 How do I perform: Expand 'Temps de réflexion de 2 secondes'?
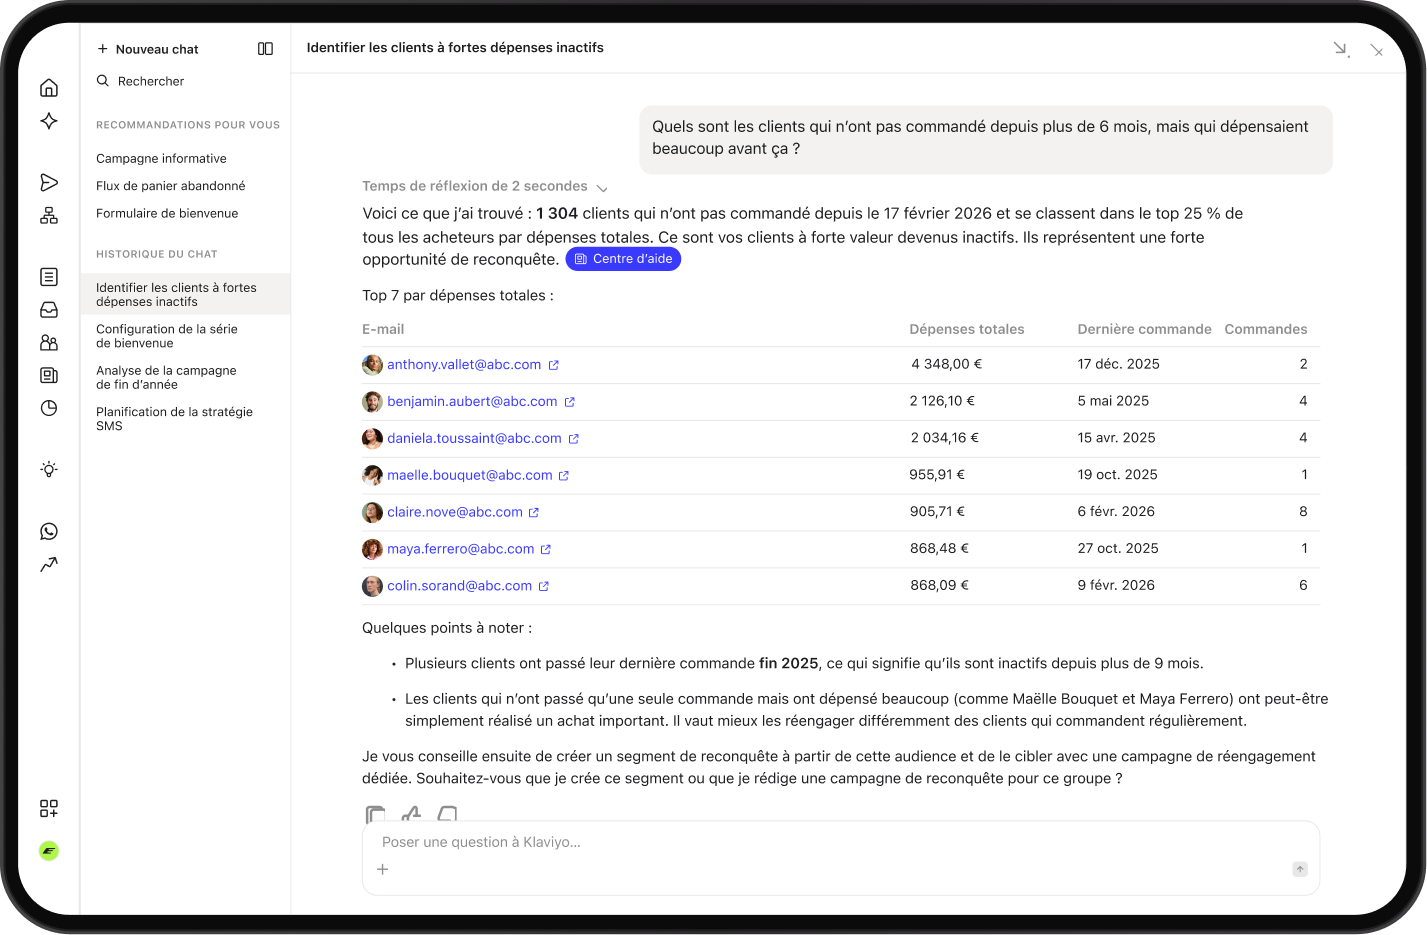(x=485, y=187)
